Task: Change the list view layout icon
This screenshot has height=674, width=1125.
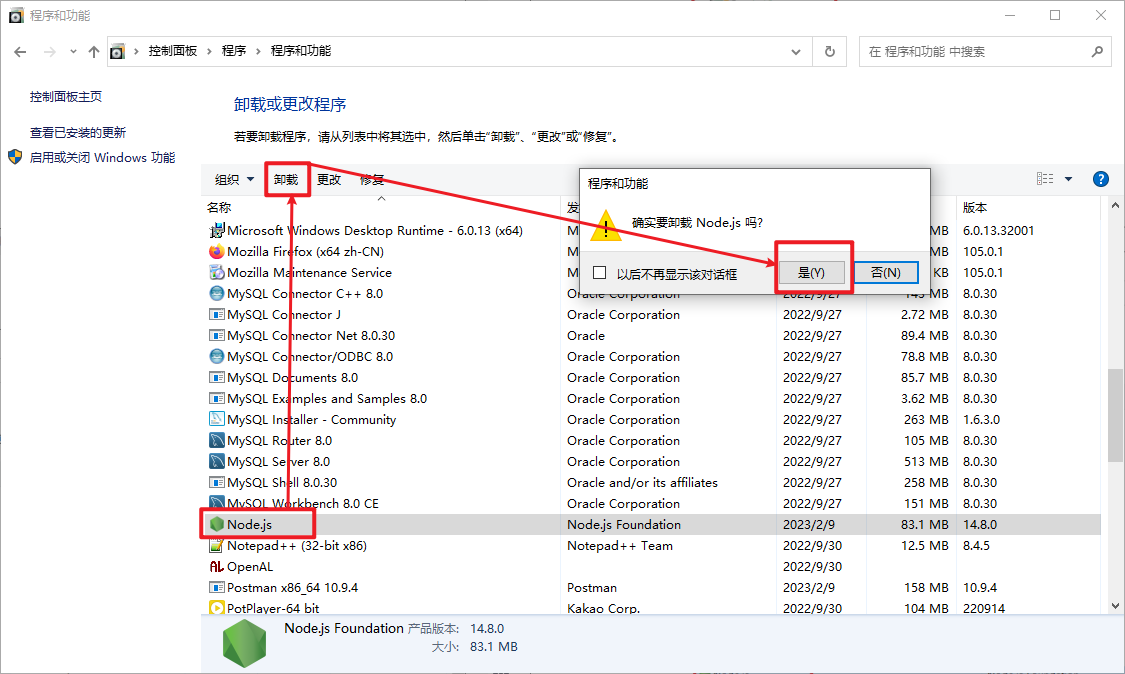Action: pos(1045,179)
